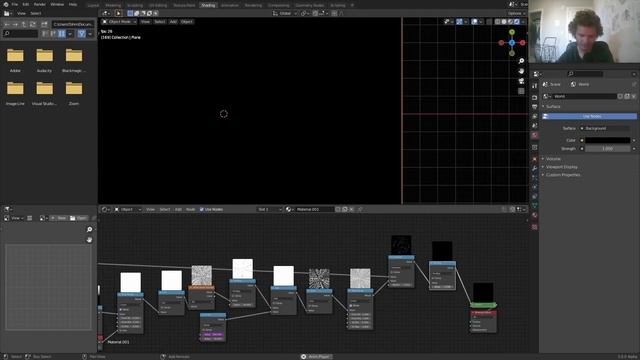Image resolution: width=640 pixels, height=360 pixels.
Task: Toggle Use Nodes checkbox in node editor
Action: pos(202,209)
